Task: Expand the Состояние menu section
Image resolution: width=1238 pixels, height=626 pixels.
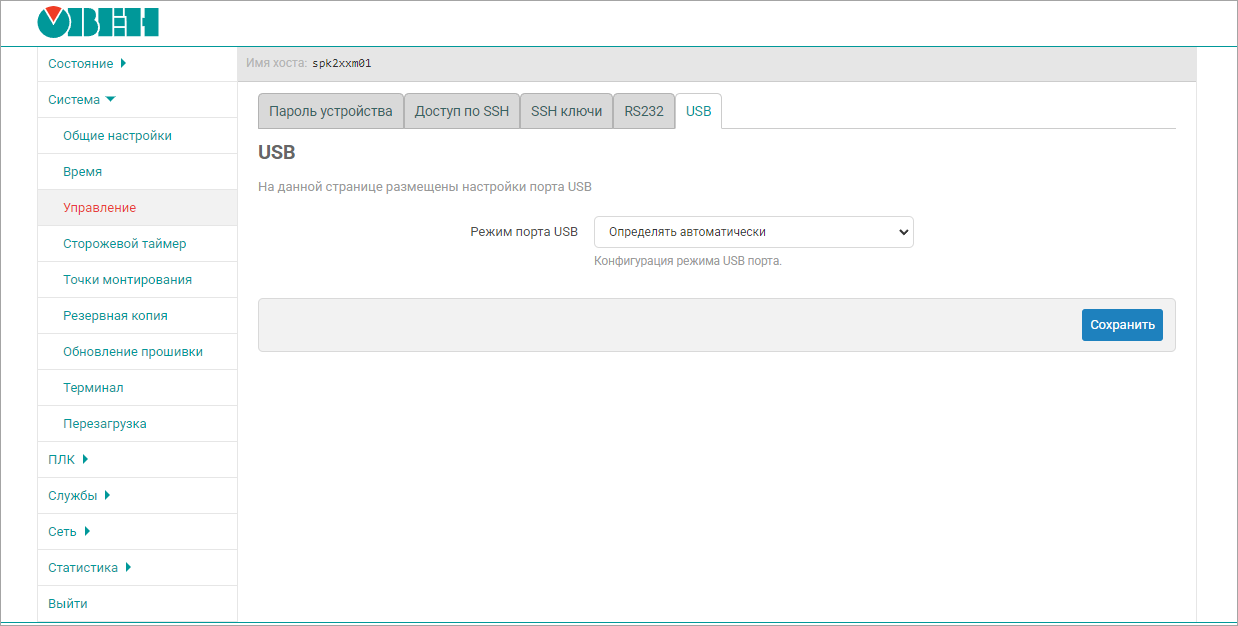Action: coord(86,64)
